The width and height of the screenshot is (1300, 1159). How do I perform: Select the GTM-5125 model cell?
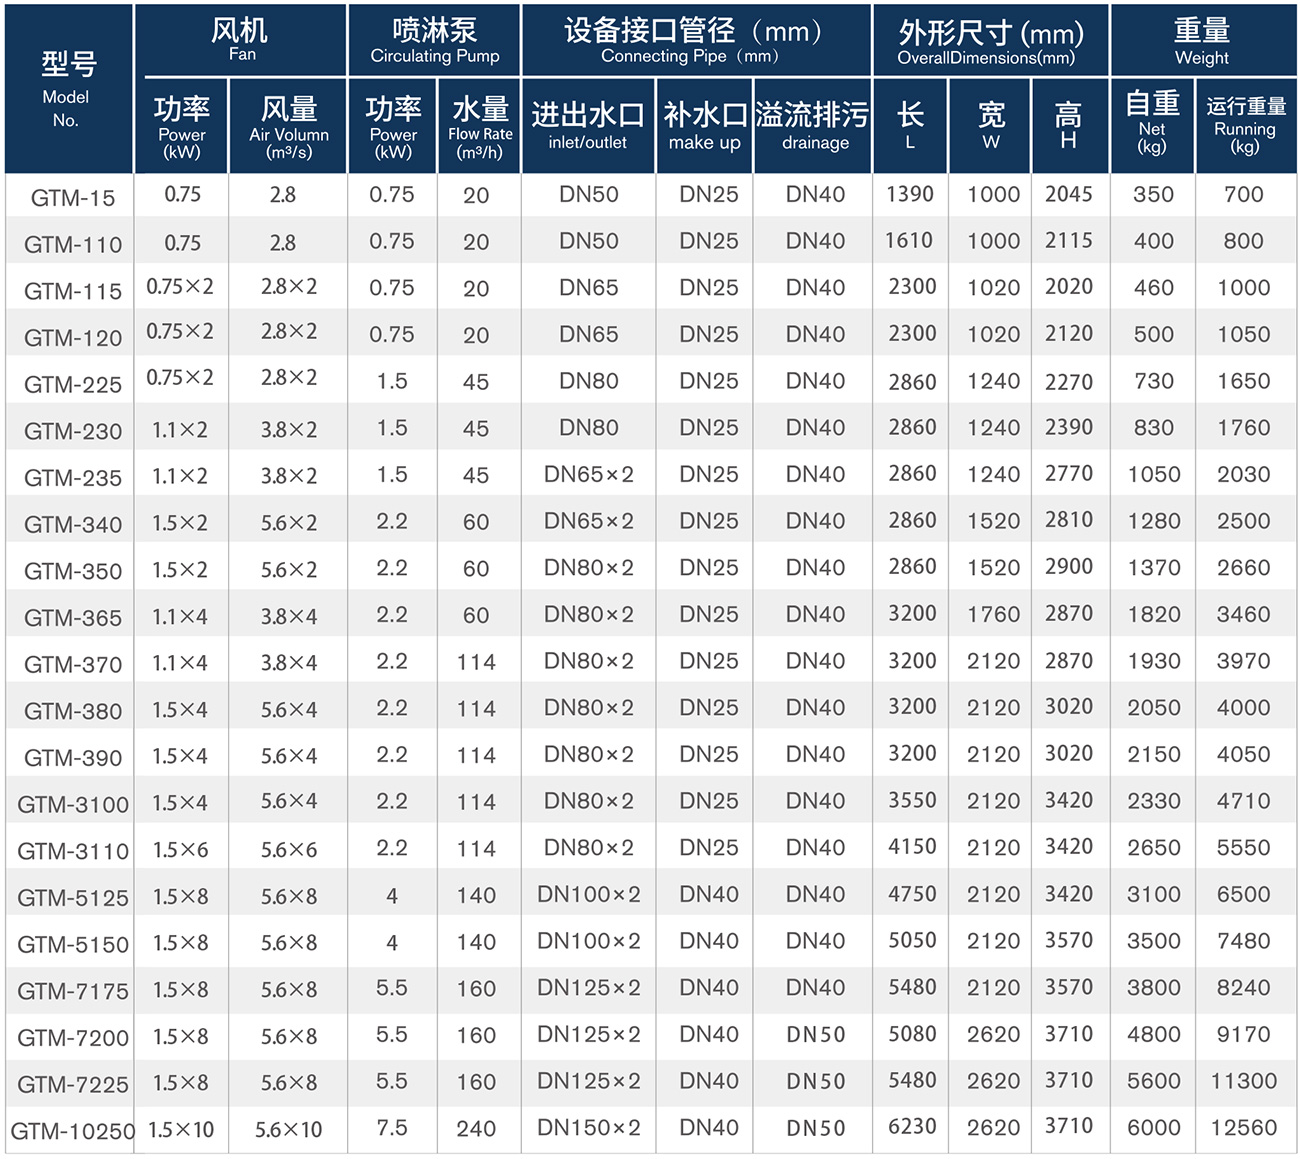pyautogui.click(x=73, y=897)
